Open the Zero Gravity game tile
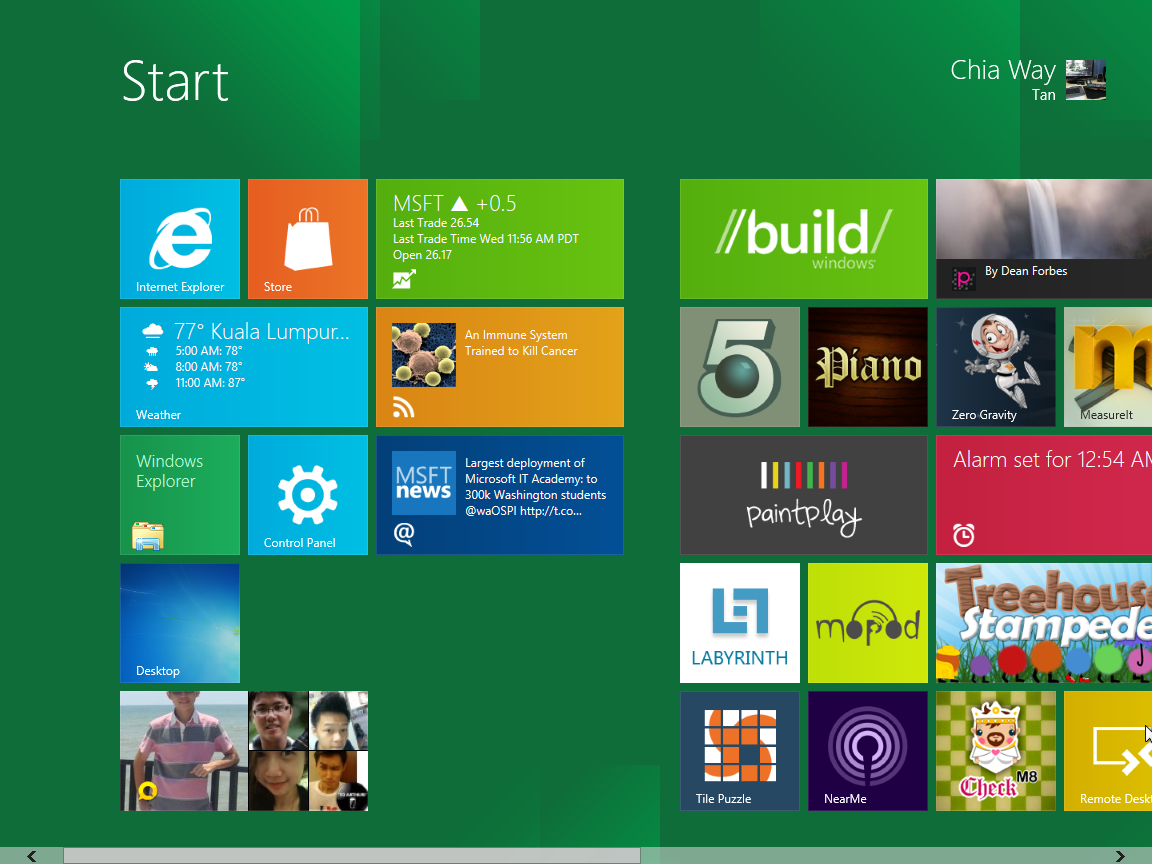The height and width of the screenshot is (864, 1152). (x=996, y=367)
